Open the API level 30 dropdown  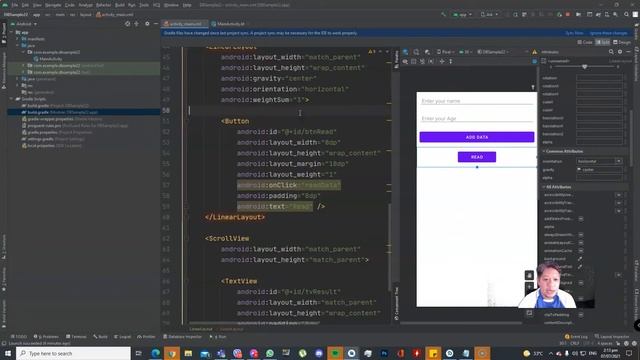465,52
